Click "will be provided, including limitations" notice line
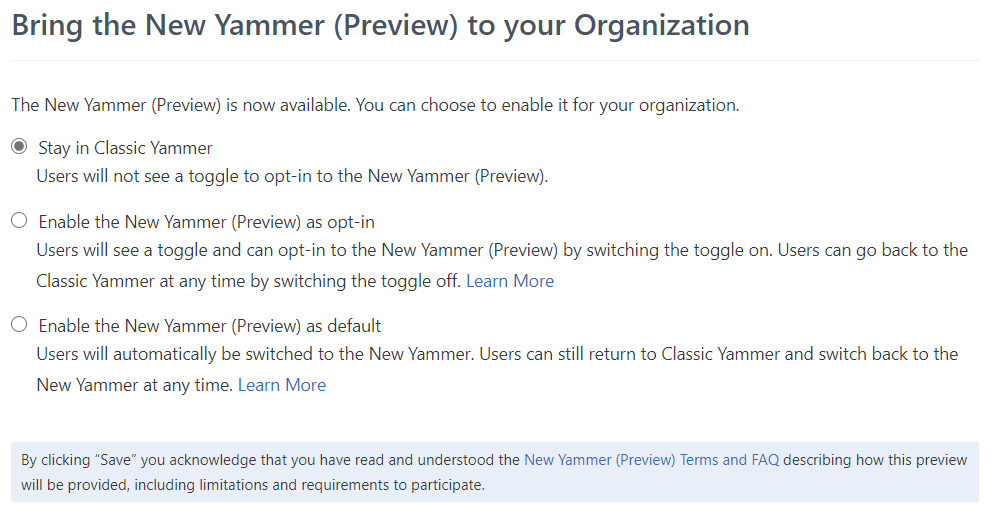 click(252, 485)
